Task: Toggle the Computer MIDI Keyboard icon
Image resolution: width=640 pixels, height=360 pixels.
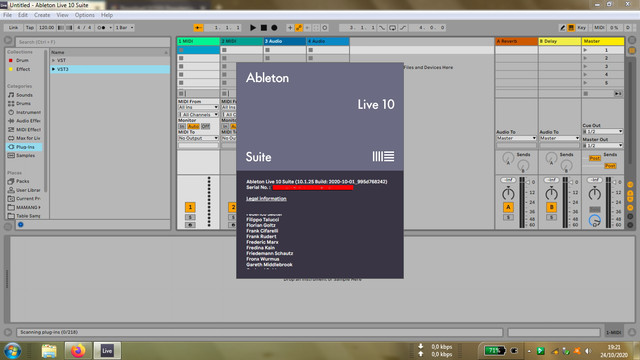Action: tap(571, 28)
